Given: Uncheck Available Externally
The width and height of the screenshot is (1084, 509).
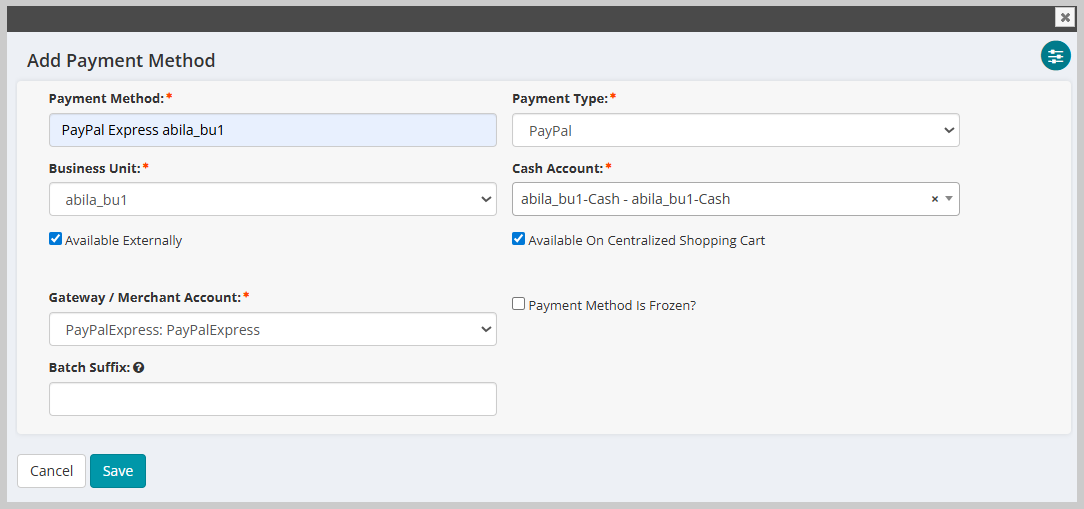Looking at the screenshot, I should 55,239.
